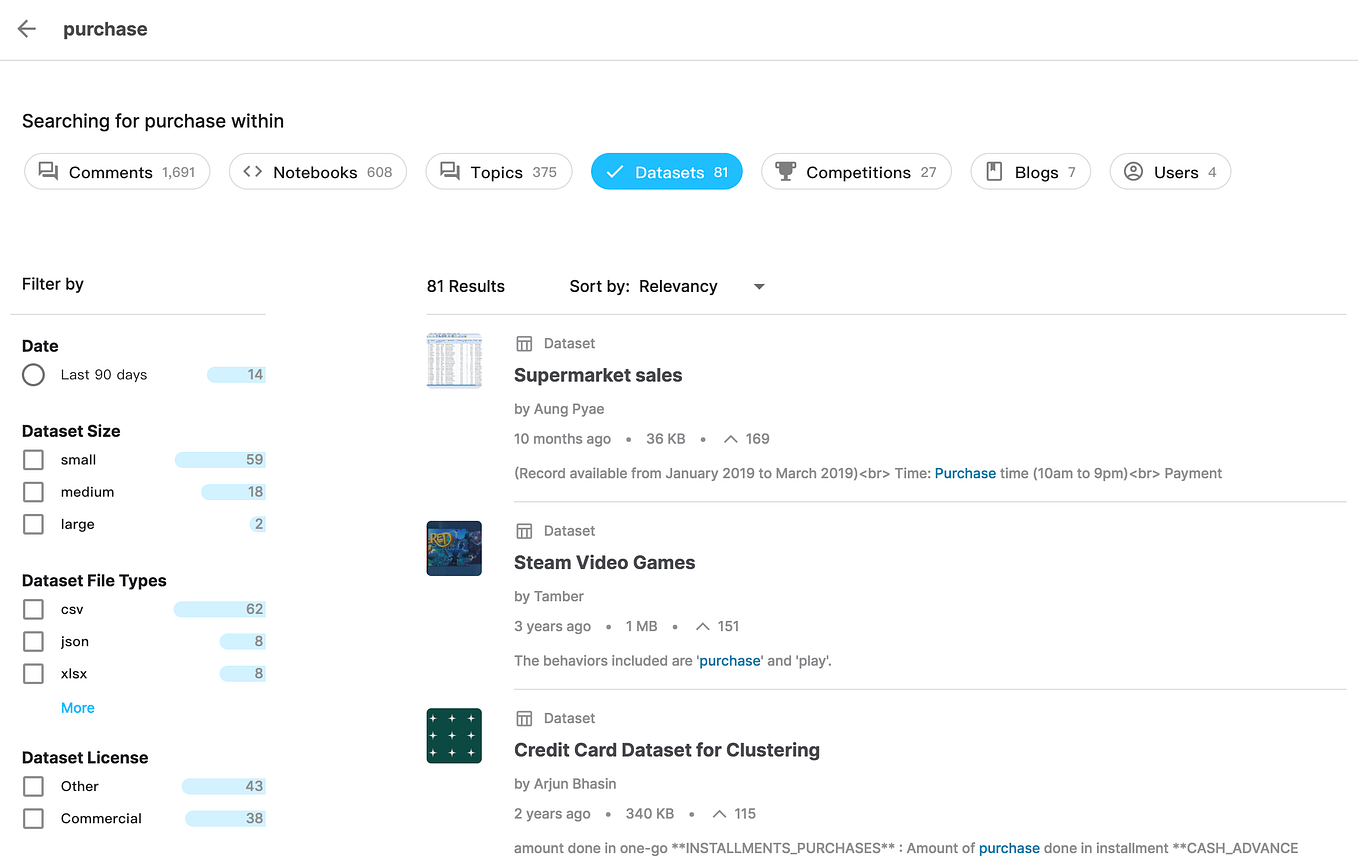Click the Steam Video Games thumbnail
Image resolution: width=1358 pixels, height=868 pixels.
tap(454, 548)
